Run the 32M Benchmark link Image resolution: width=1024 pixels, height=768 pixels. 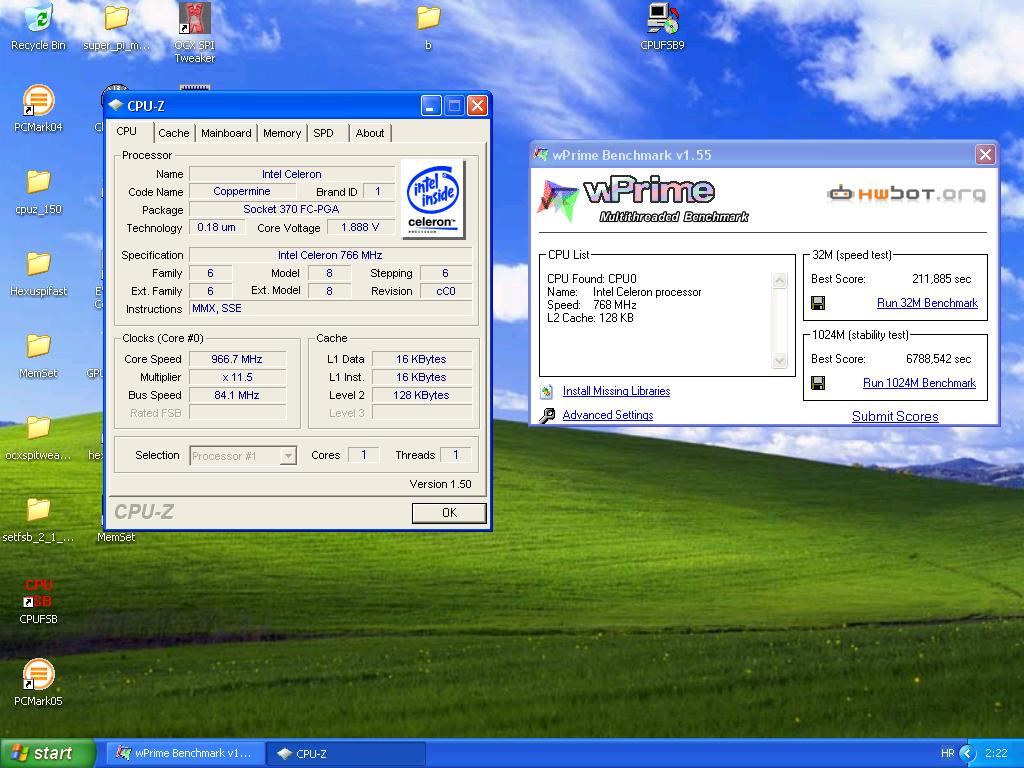[927, 303]
